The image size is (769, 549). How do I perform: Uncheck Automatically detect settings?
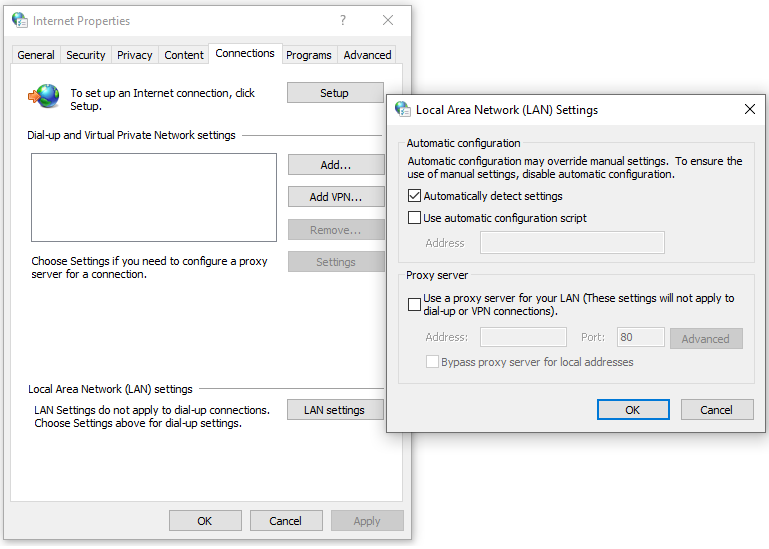414,196
